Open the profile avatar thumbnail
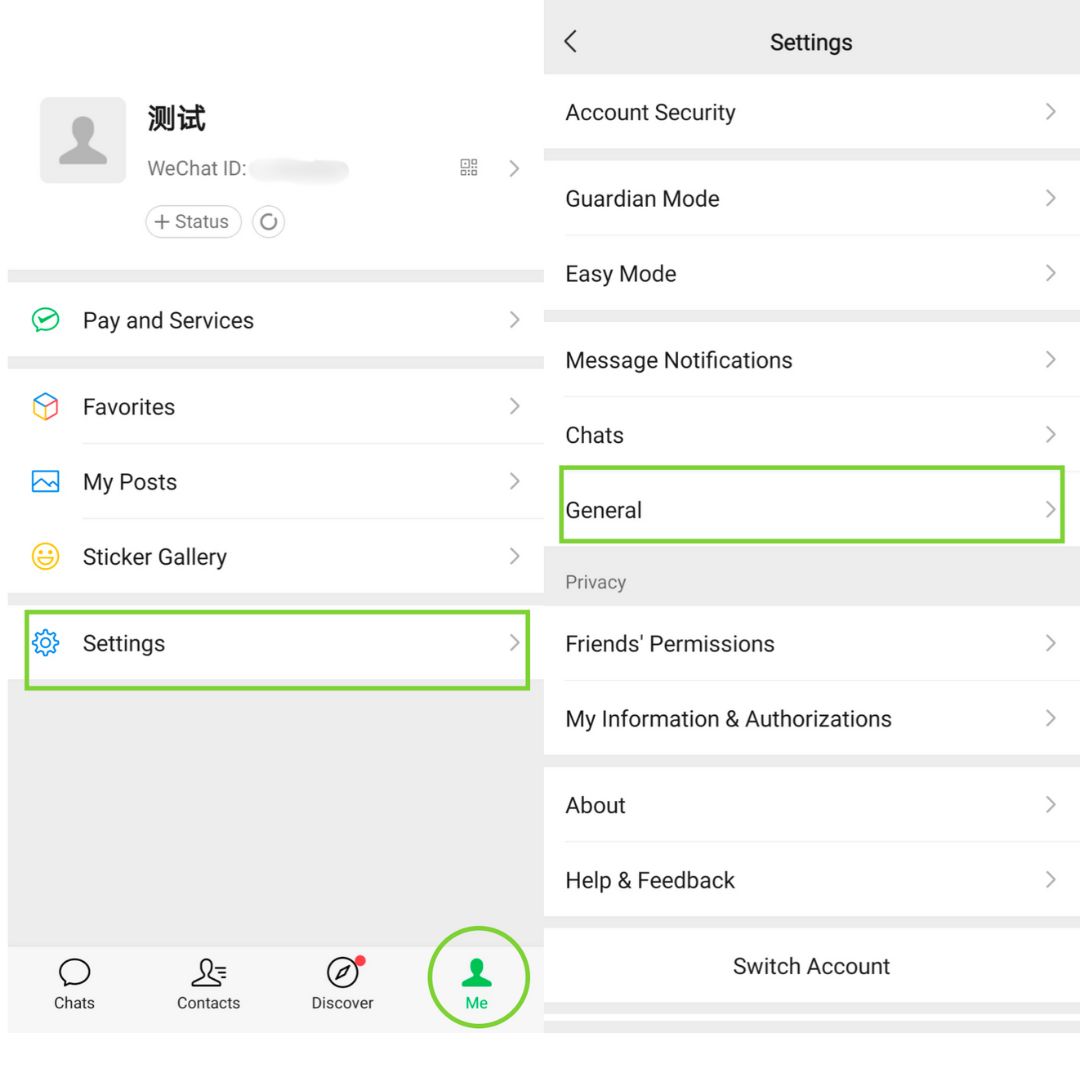 (83, 140)
